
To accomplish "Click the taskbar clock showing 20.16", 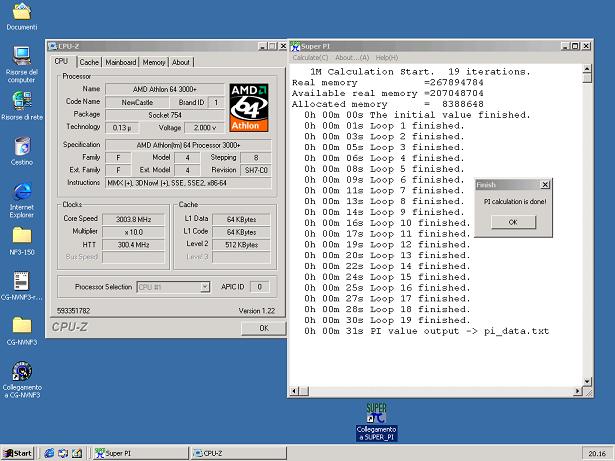I will 597,454.
